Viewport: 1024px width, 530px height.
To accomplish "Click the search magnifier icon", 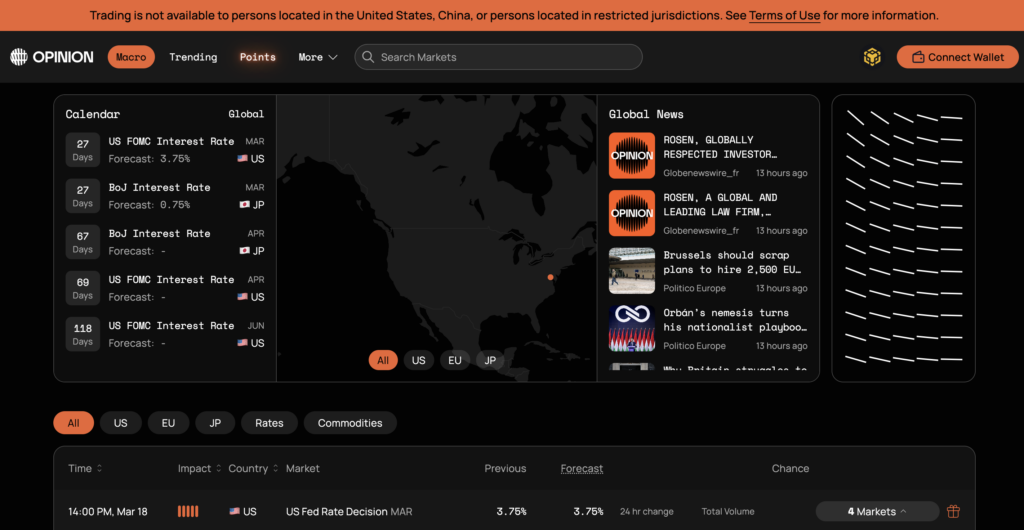I will coord(368,57).
